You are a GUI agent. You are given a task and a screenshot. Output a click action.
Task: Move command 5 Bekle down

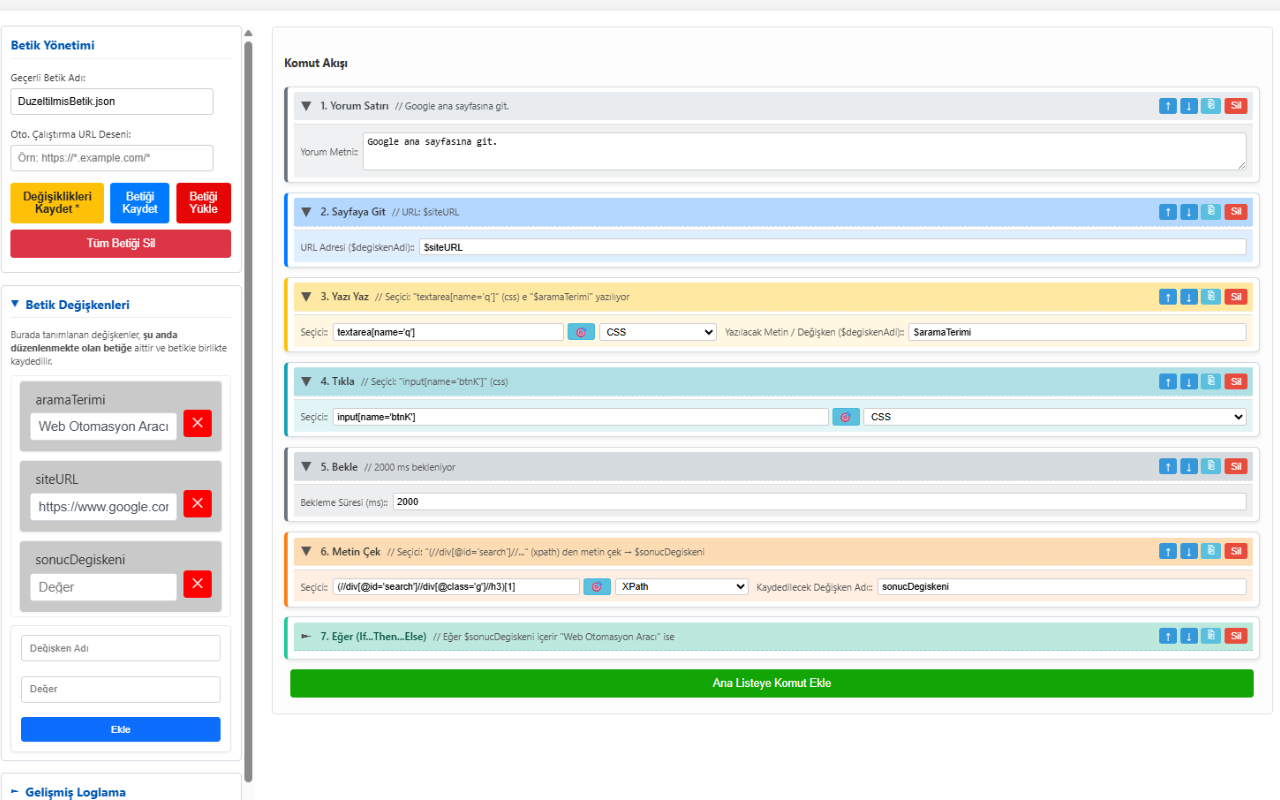tap(1189, 467)
